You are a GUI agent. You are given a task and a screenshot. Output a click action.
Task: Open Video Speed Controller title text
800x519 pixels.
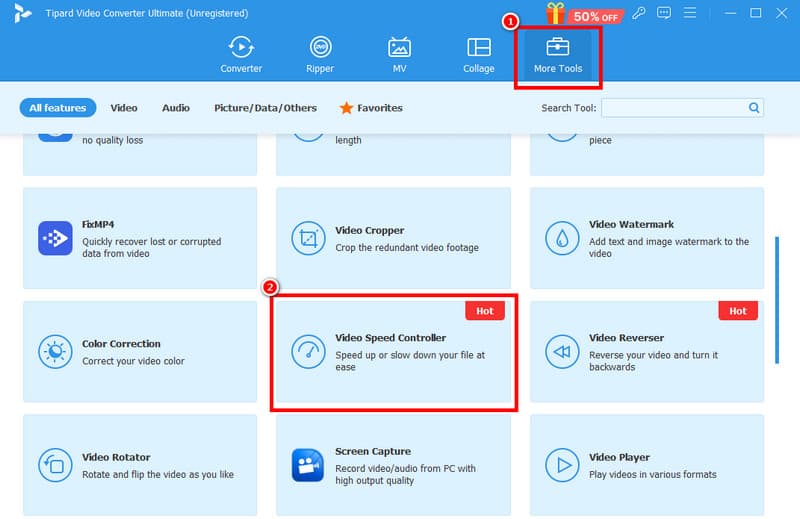(390, 337)
